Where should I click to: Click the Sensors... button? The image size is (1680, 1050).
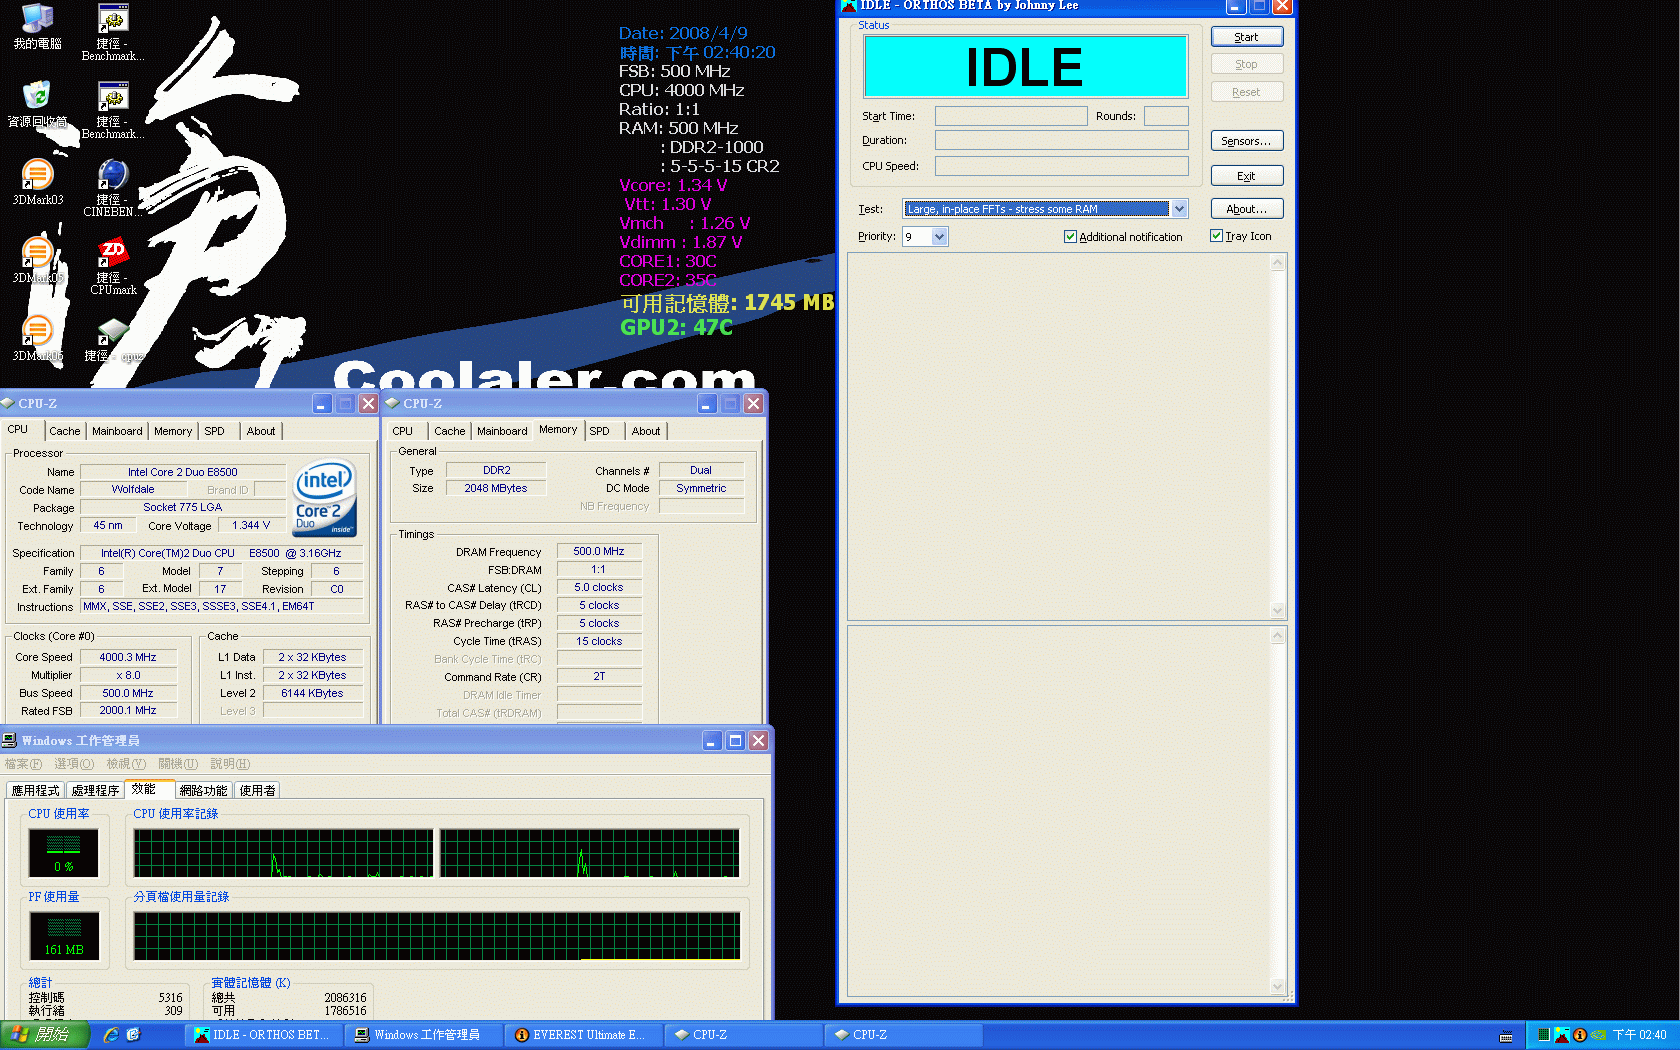pyautogui.click(x=1246, y=141)
